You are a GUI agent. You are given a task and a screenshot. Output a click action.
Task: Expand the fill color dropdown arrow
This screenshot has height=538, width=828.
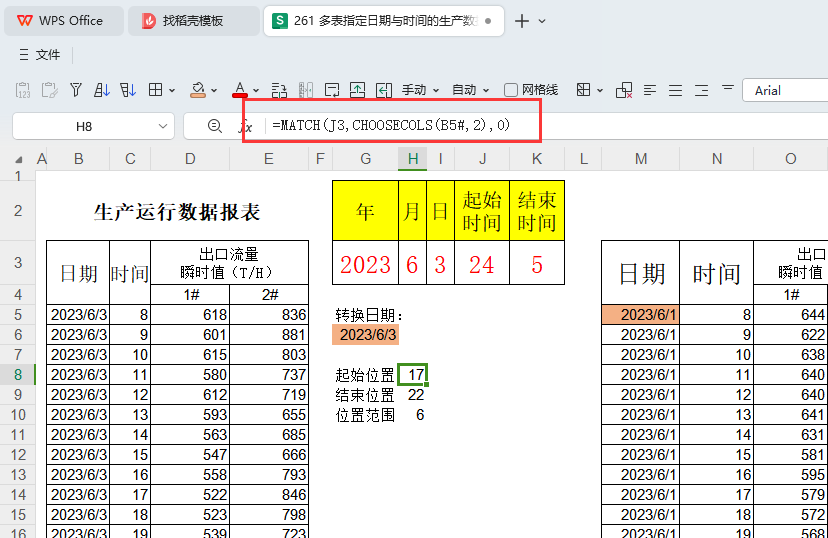[214, 91]
